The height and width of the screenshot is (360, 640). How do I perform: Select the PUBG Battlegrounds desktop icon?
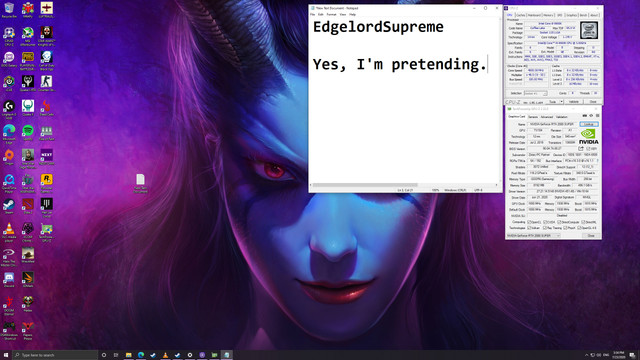(28, 61)
